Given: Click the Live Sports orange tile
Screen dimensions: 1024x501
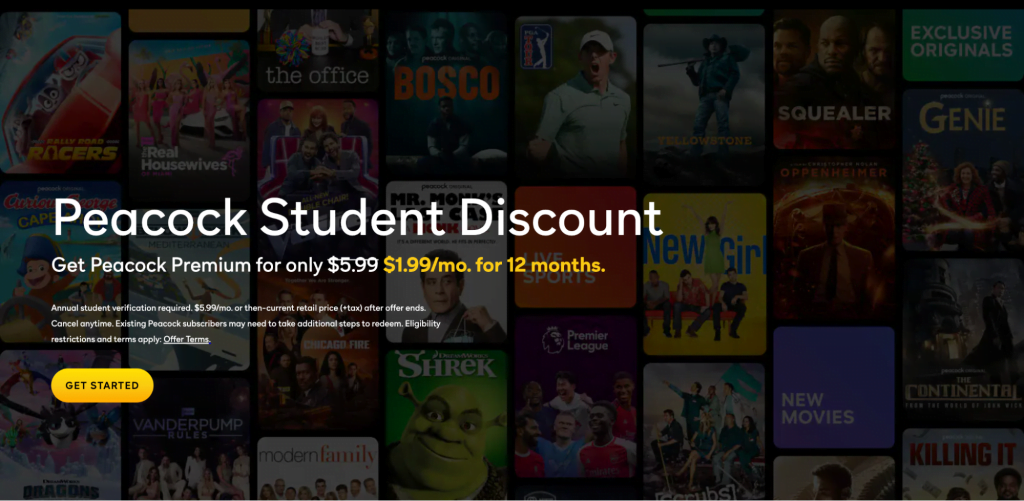Looking at the screenshot, I should 575,247.
